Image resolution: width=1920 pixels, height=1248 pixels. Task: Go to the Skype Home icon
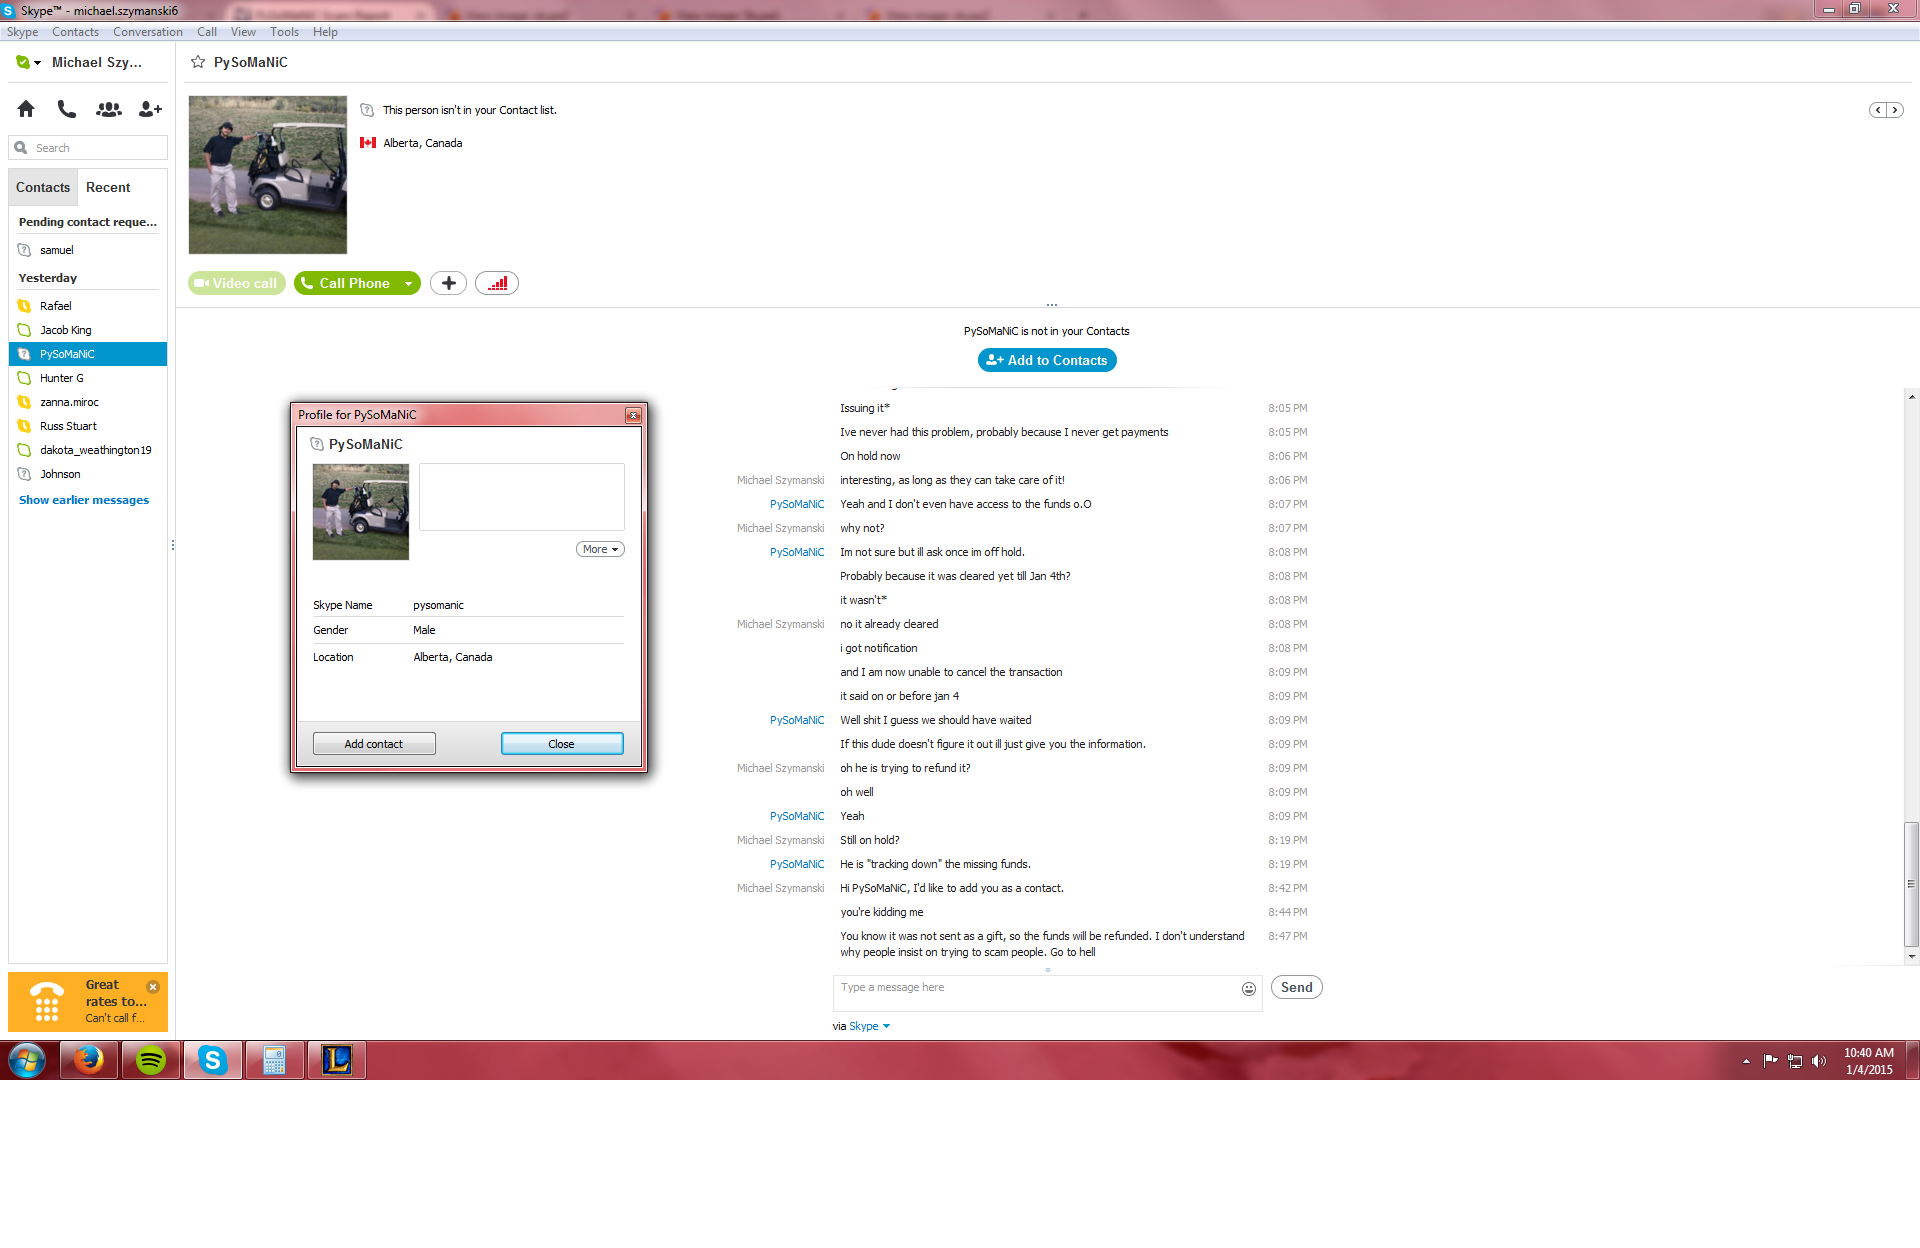point(26,109)
